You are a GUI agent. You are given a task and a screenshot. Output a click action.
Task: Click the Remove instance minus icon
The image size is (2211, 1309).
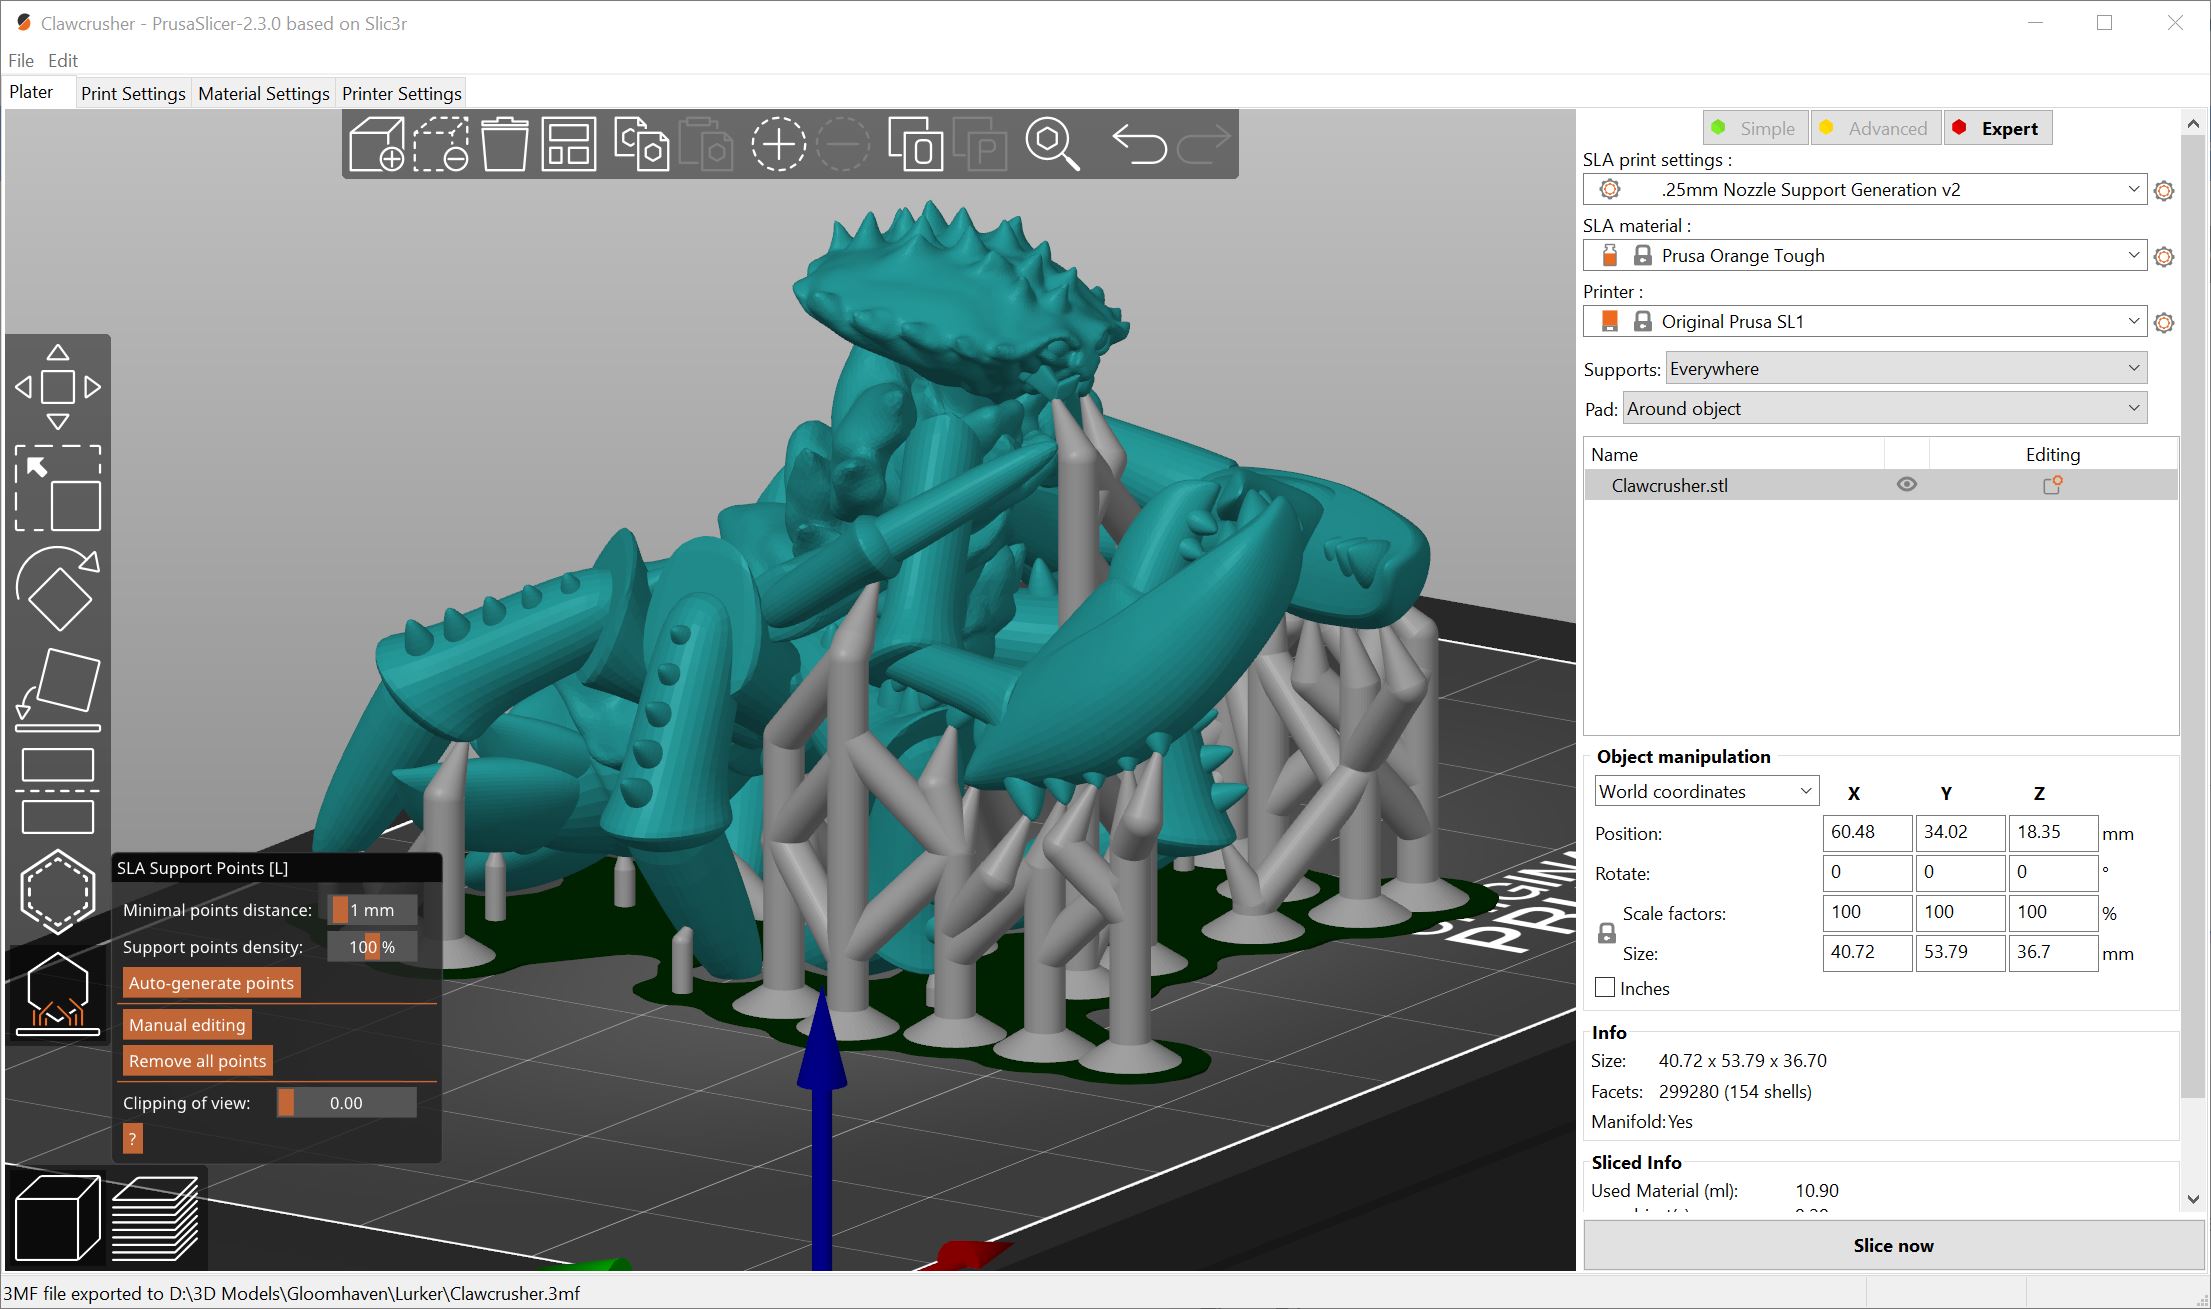coord(843,144)
